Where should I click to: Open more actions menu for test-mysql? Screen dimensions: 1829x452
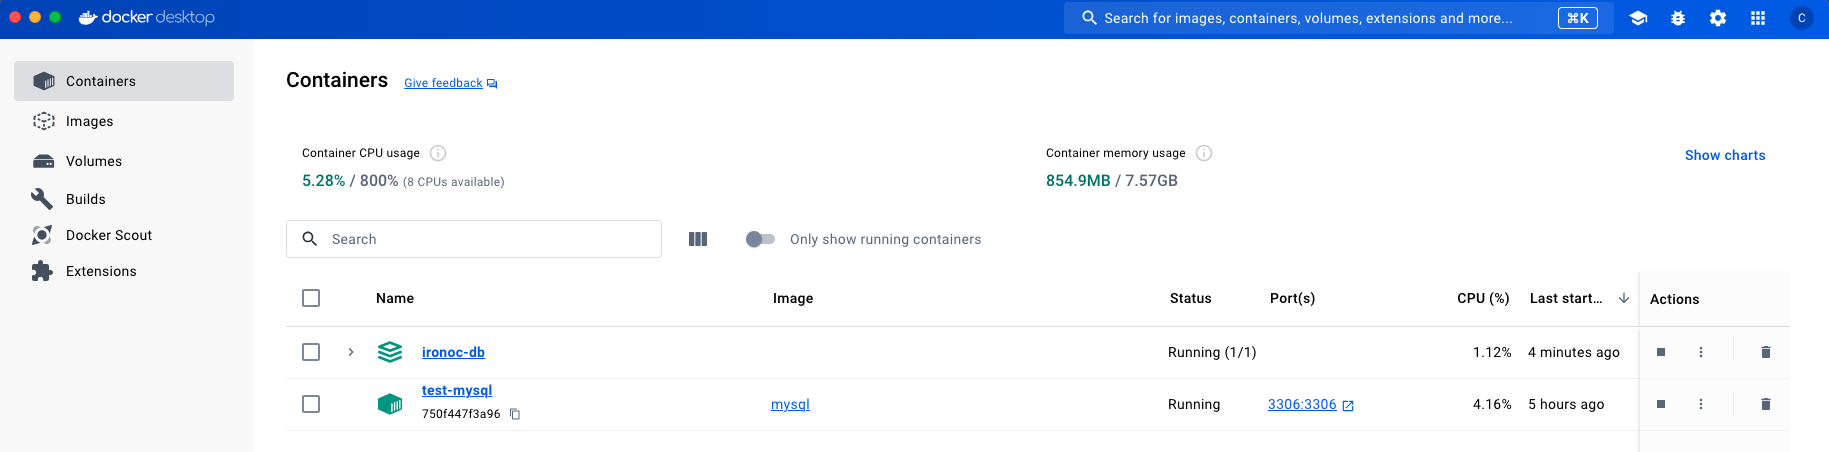click(1701, 404)
